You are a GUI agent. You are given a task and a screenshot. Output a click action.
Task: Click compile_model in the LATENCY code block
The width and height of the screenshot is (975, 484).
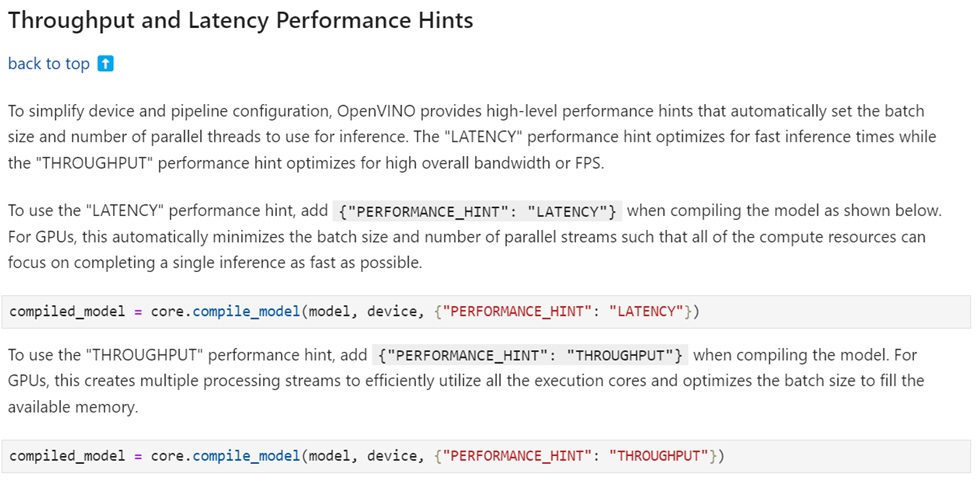click(x=247, y=311)
